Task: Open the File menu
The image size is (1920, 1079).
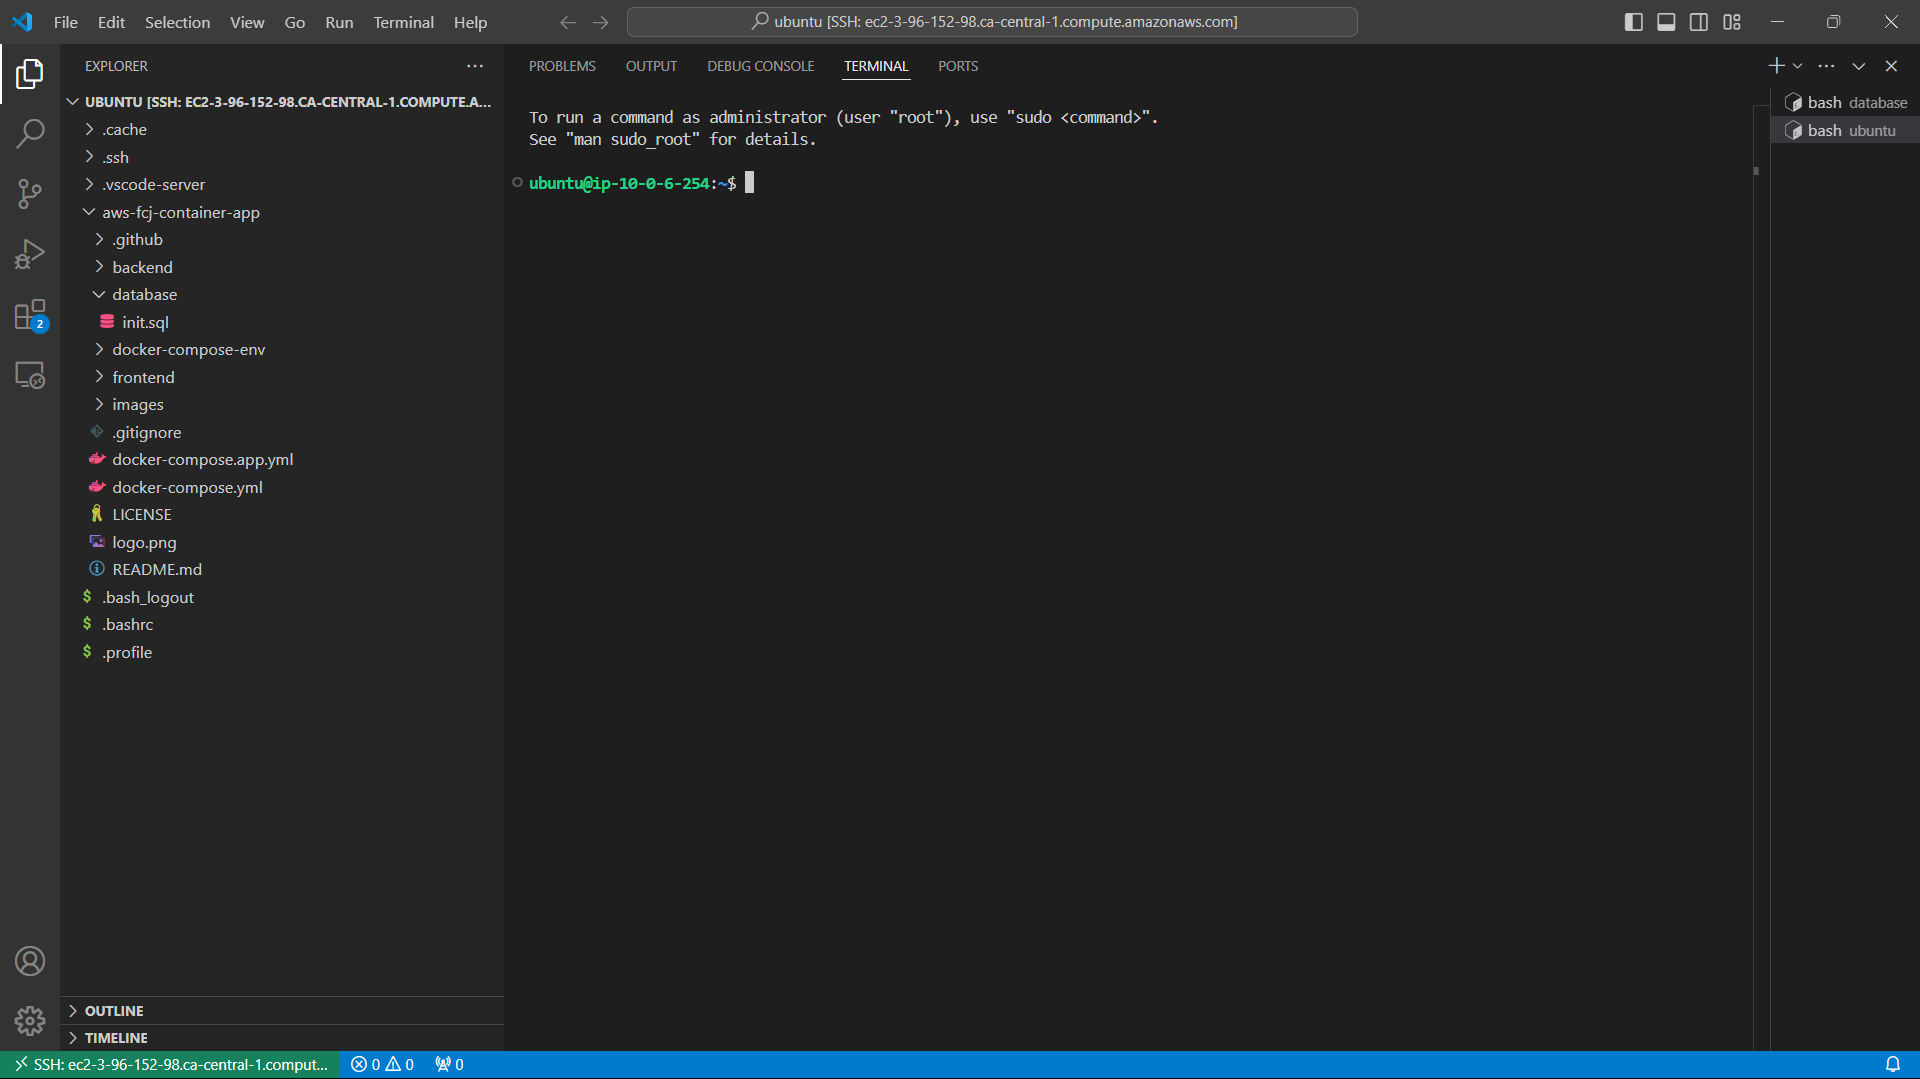Action: [x=66, y=22]
